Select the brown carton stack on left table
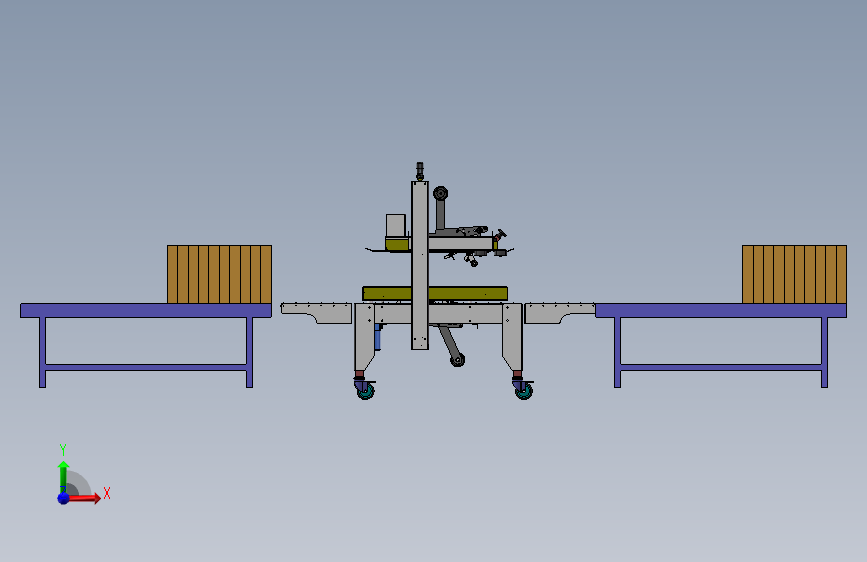Viewport: 867px width, 562px height. click(220, 274)
